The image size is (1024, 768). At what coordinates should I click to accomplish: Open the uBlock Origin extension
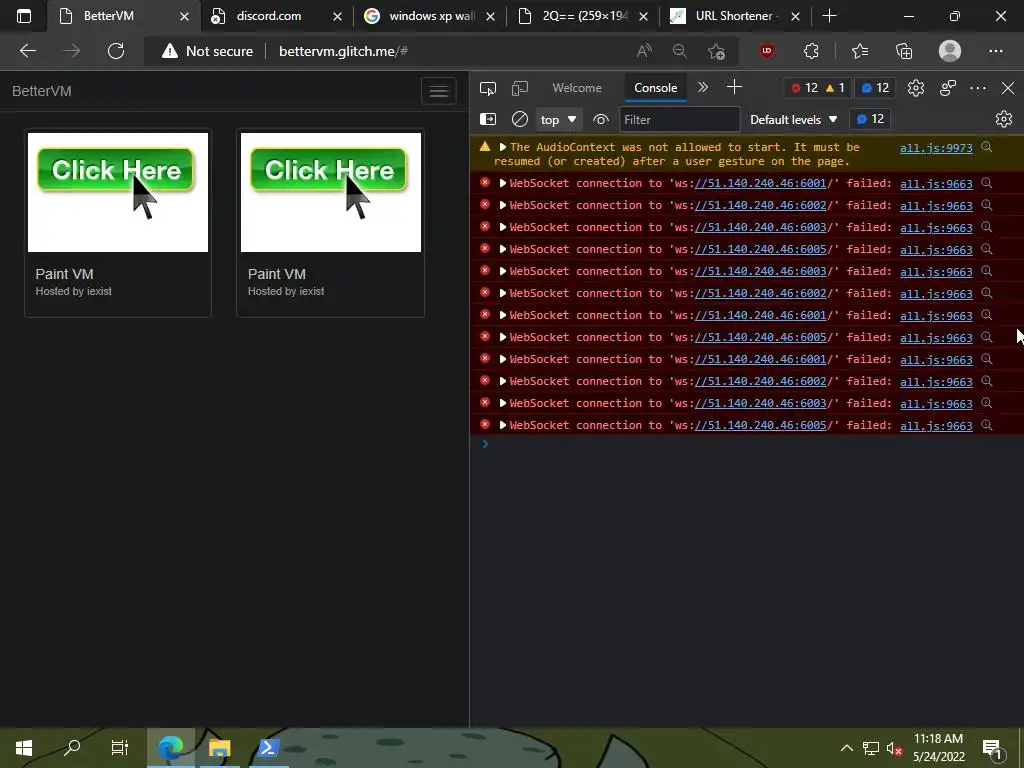(767, 51)
